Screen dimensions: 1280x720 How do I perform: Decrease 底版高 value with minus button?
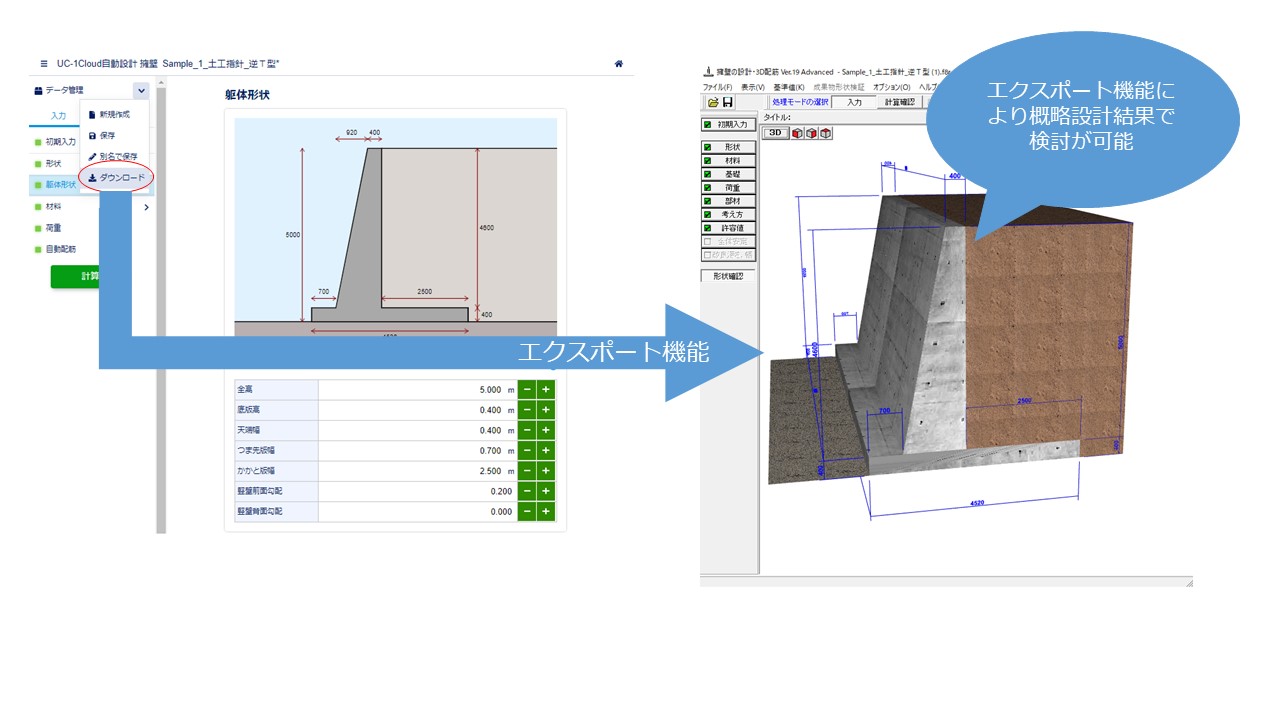point(527,410)
